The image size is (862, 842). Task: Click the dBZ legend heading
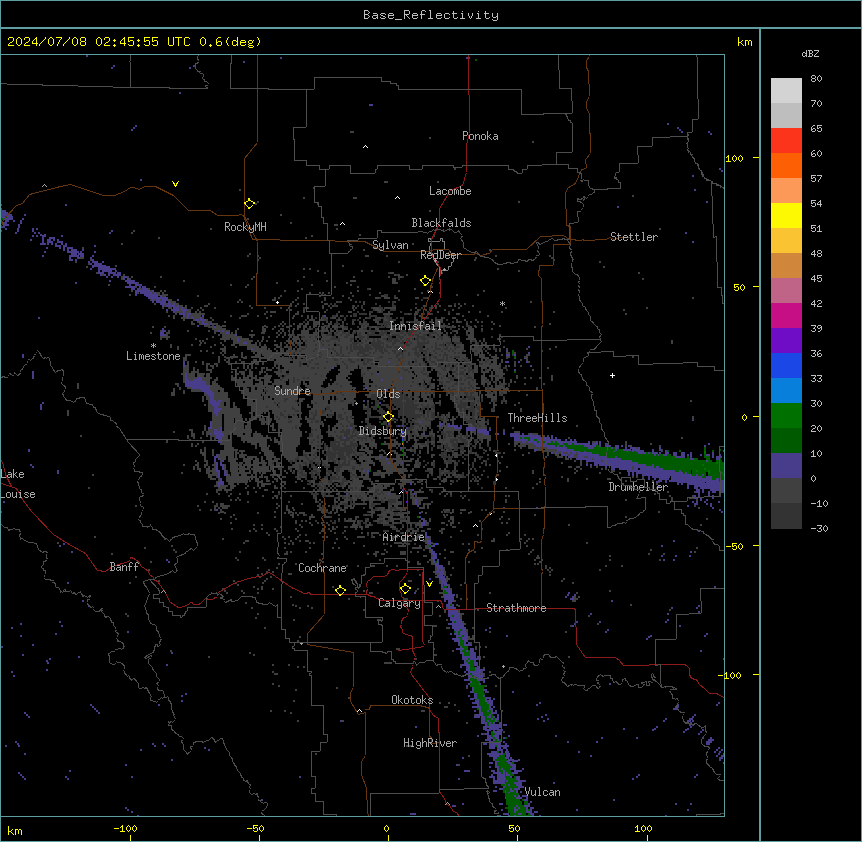pyautogui.click(x=810, y=54)
